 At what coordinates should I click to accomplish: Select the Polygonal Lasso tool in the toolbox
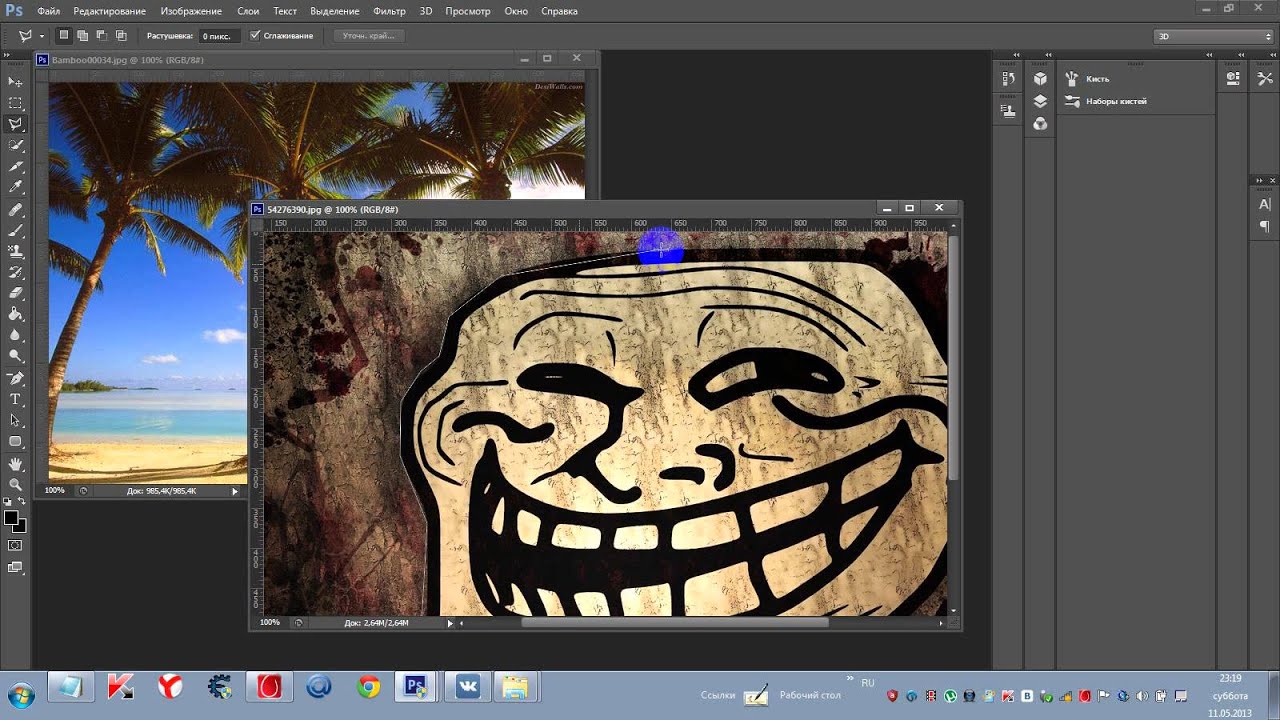tap(15, 124)
